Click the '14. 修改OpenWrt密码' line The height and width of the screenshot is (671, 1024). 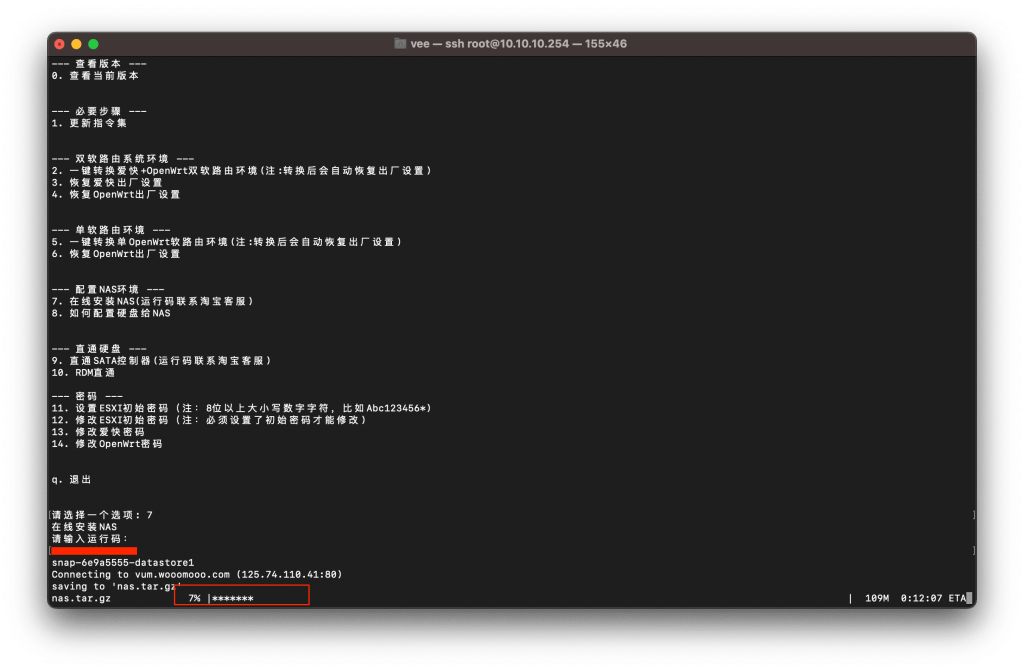[x=107, y=443]
